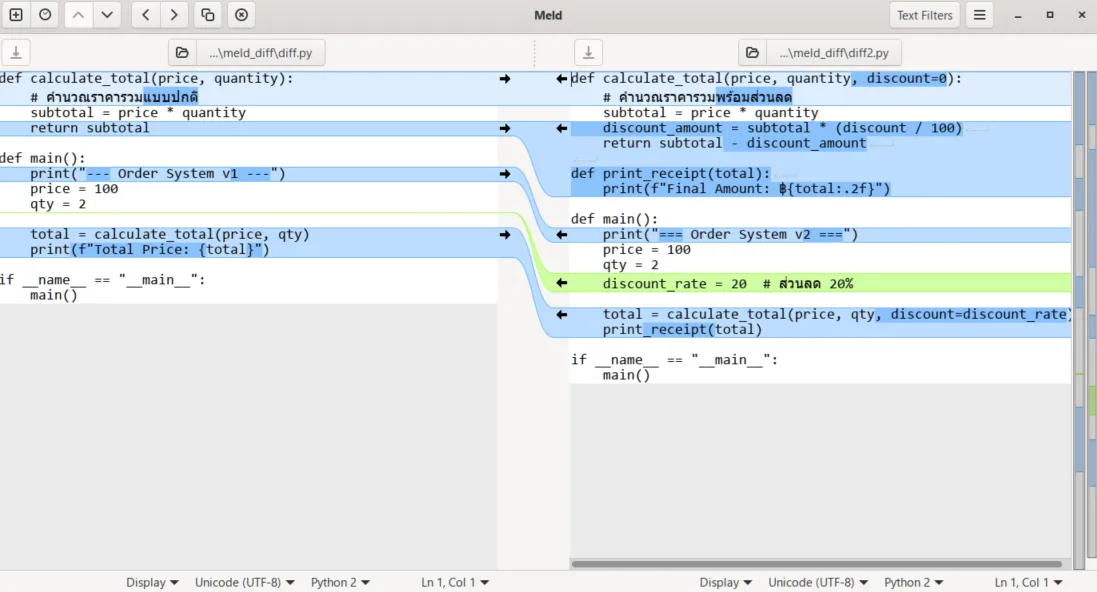Open the Text Filters button
The width and height of the screenshot is (1097, 592).
coord(924,15)
